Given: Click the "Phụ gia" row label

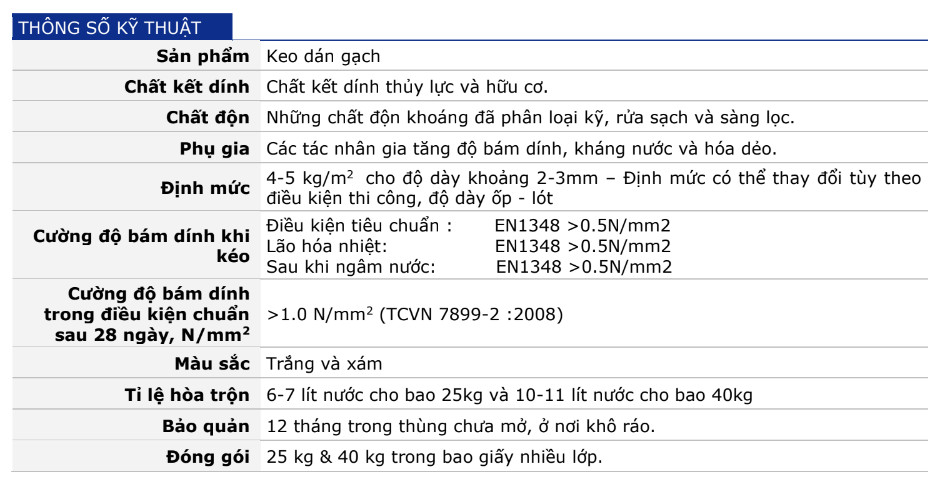Looking at the screenshot, I should (x=214, y=148).
